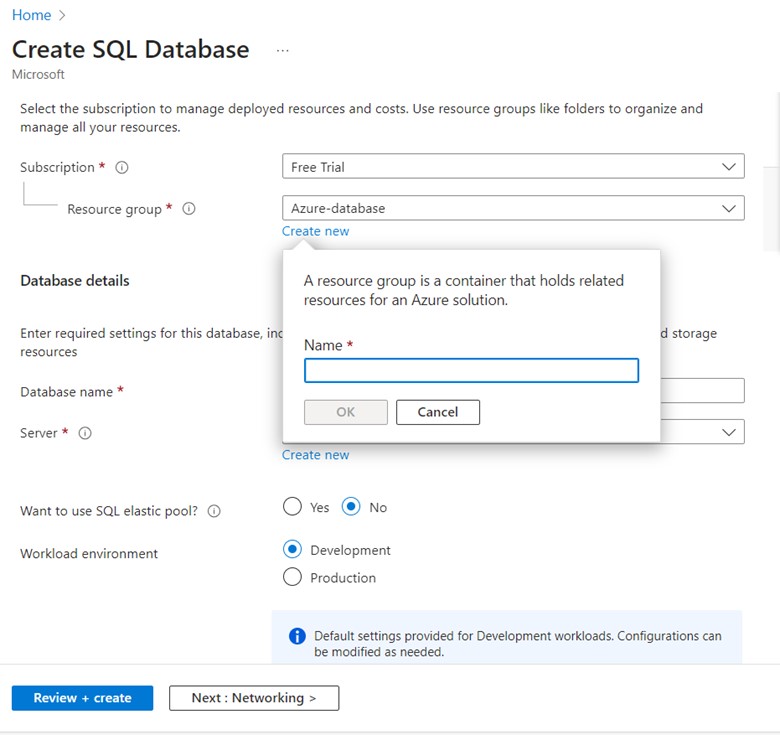Image resolution: width=780 pixels, height=735 pixels.
Task: Click the info icon in the Development banner
Action: tap(297, 636)
